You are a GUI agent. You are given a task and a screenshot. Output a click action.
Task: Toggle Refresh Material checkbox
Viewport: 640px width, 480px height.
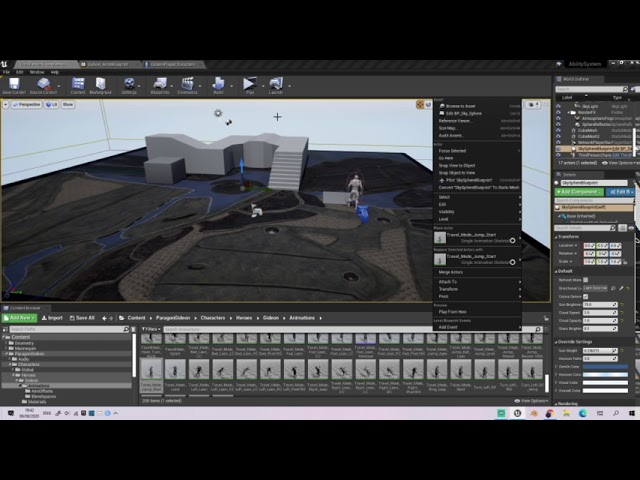pos(586,280)
